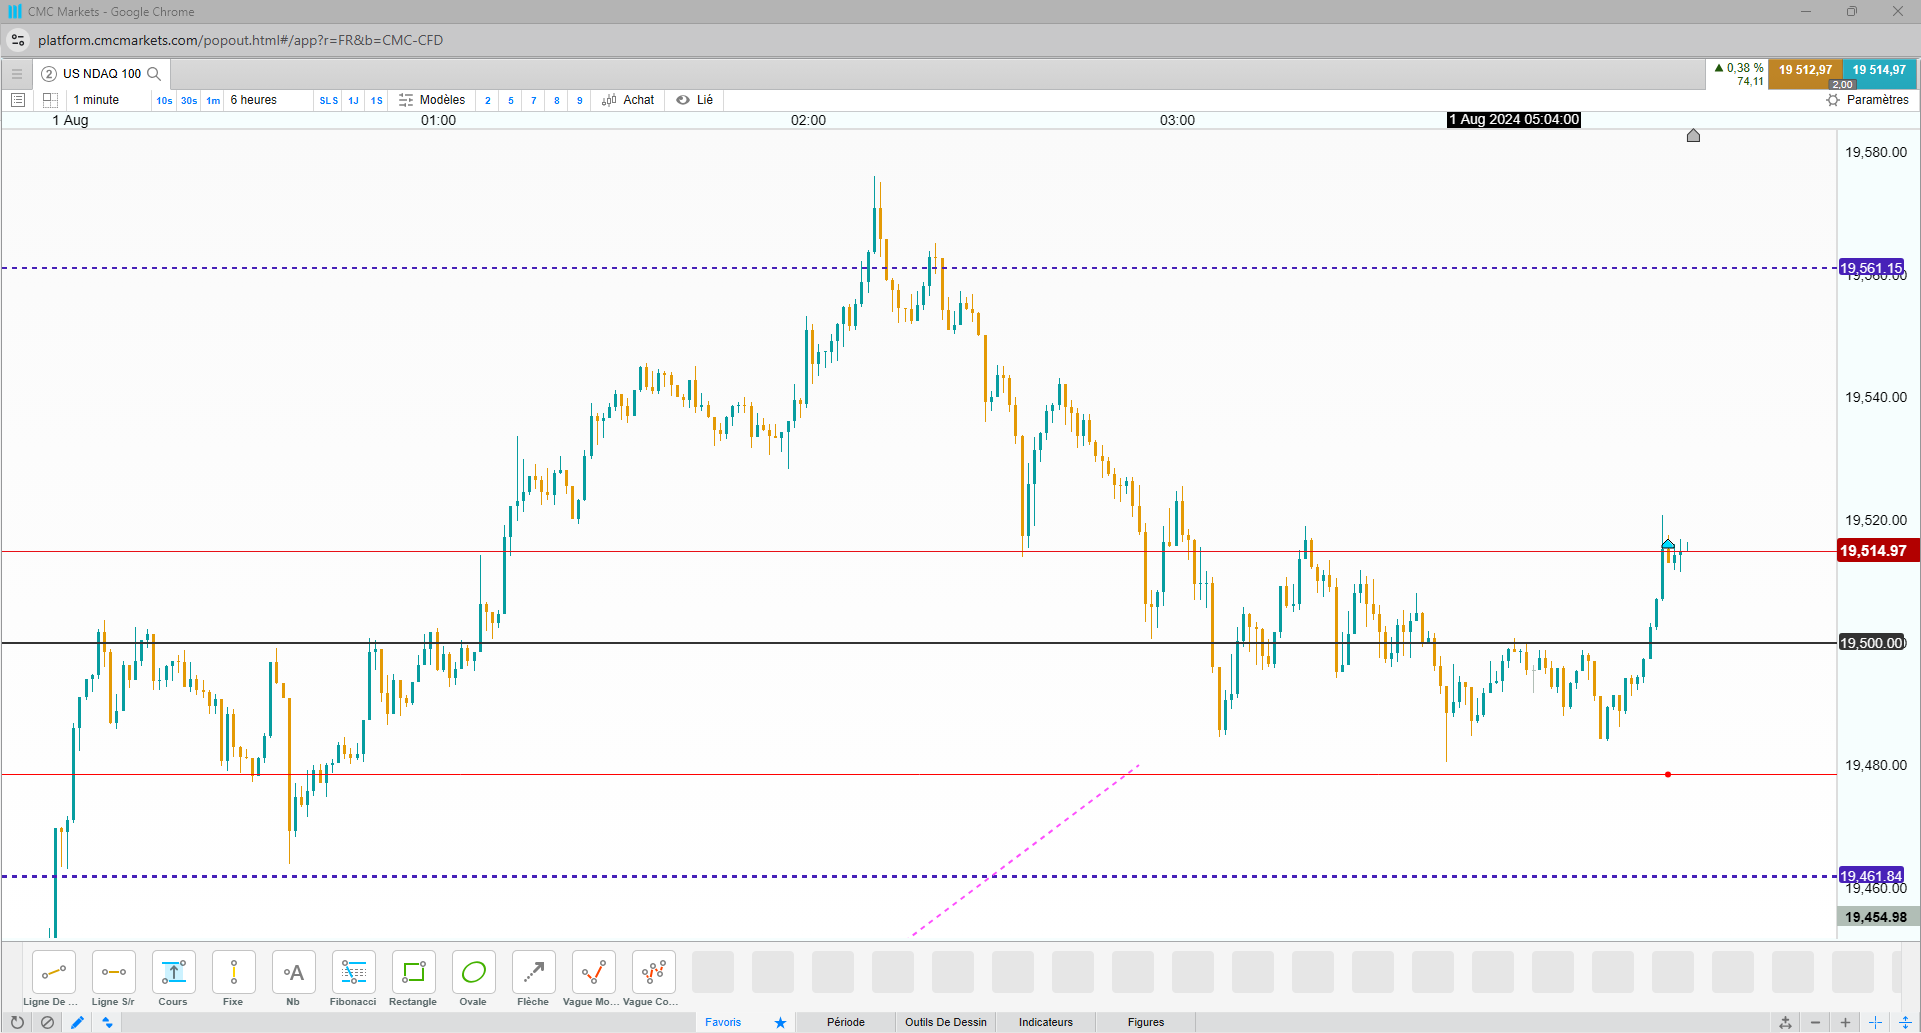Switch to the Période tab

click(846, 1022)
